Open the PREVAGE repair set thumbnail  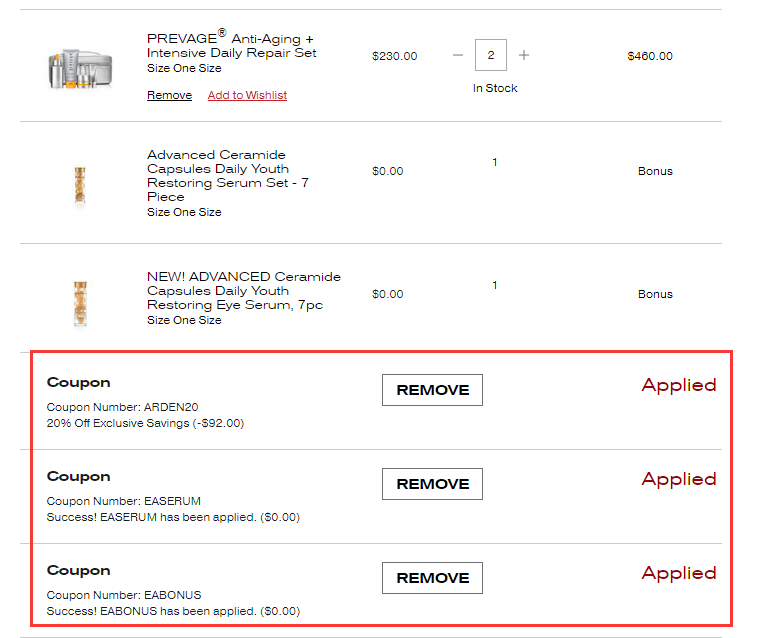coord(81,67)
